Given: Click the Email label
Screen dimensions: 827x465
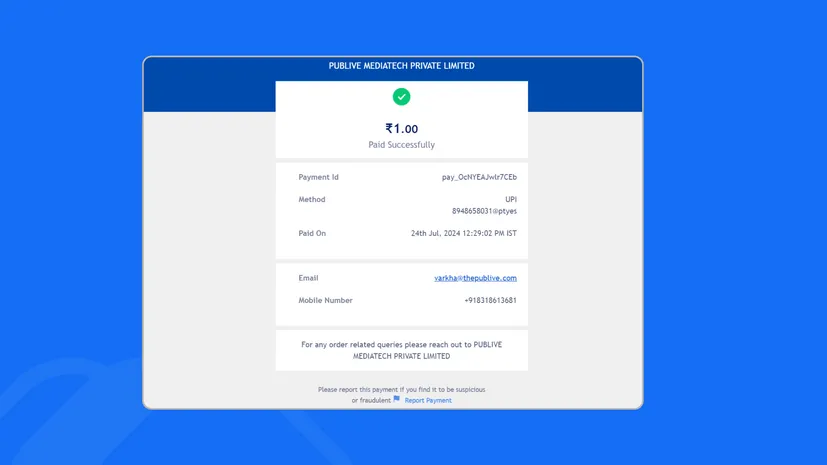Looking at the screenshot, I should tap(308, 278).
